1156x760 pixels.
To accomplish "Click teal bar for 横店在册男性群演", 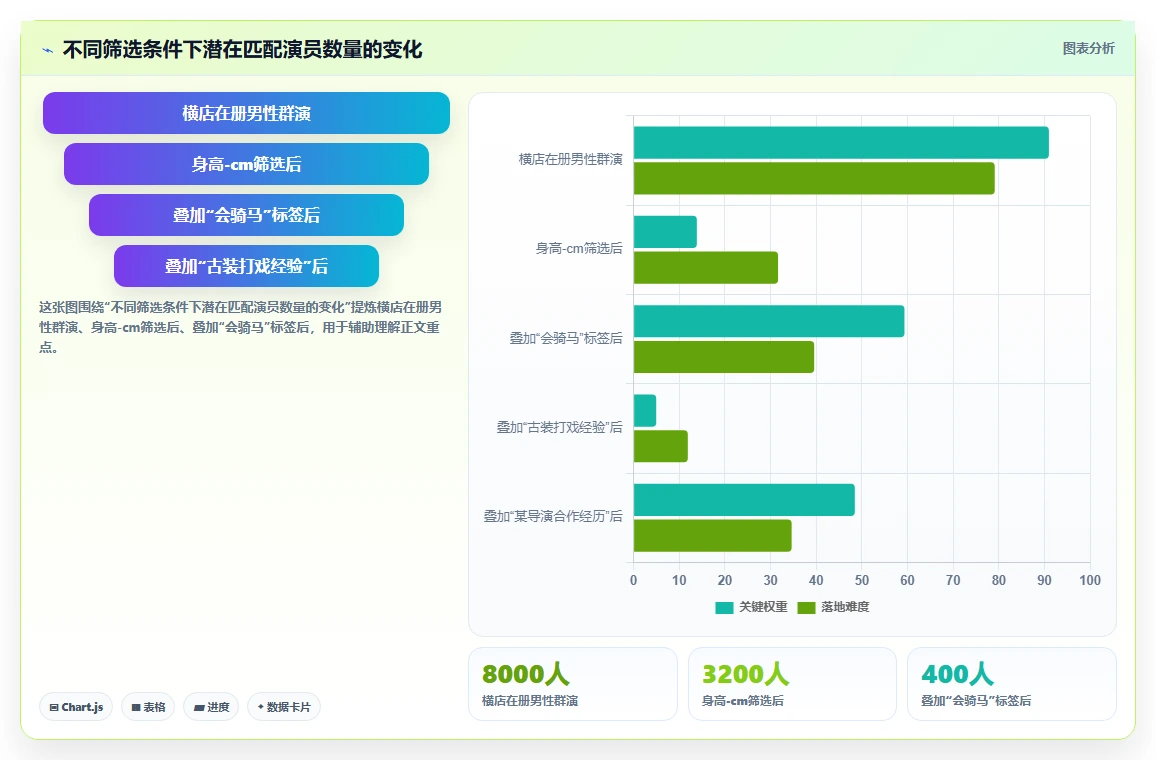I will (x=841, y=142).
